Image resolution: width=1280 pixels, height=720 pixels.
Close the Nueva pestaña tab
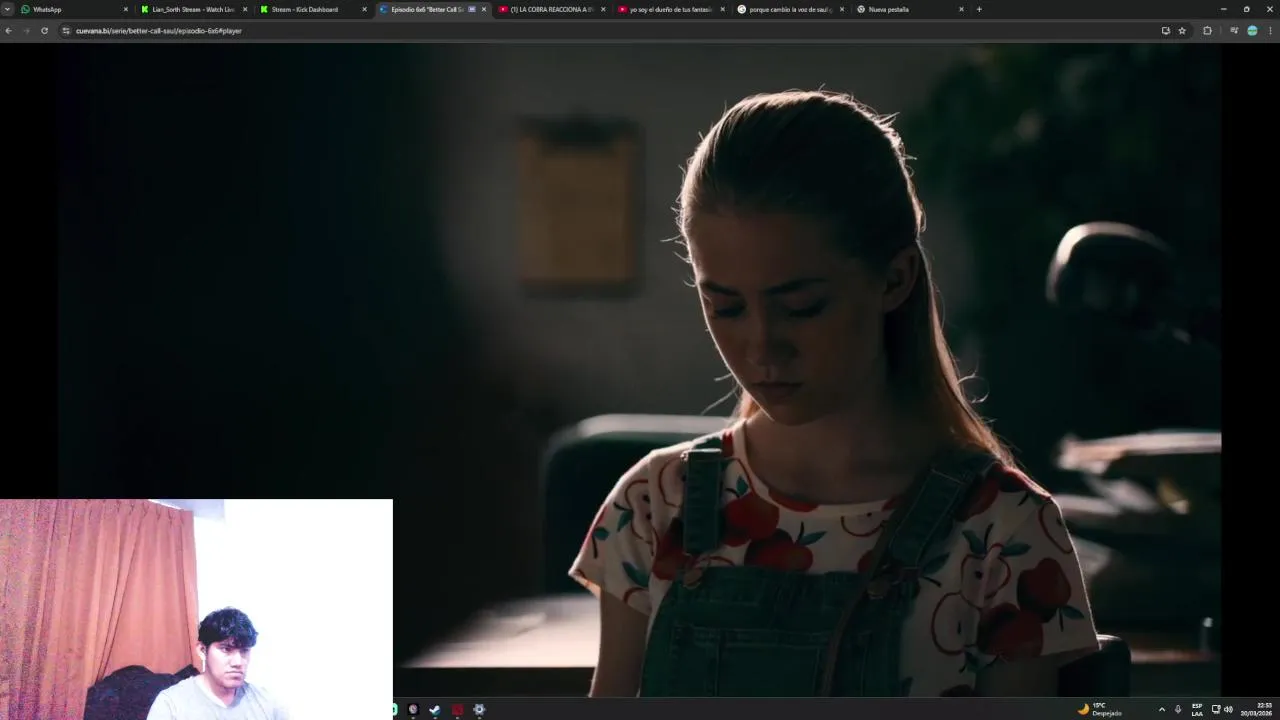point(961,9)
